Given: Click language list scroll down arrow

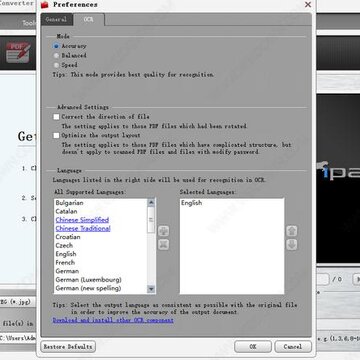Looking at the screenshot, I should pyautogui.click(x=151, y=289).
